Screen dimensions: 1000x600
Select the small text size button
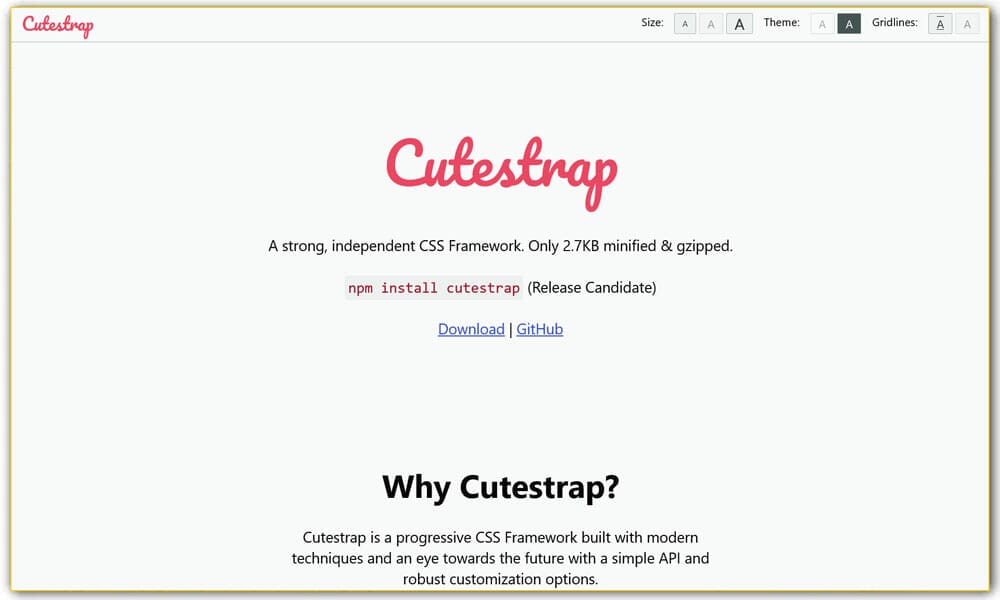pos(685,24)
